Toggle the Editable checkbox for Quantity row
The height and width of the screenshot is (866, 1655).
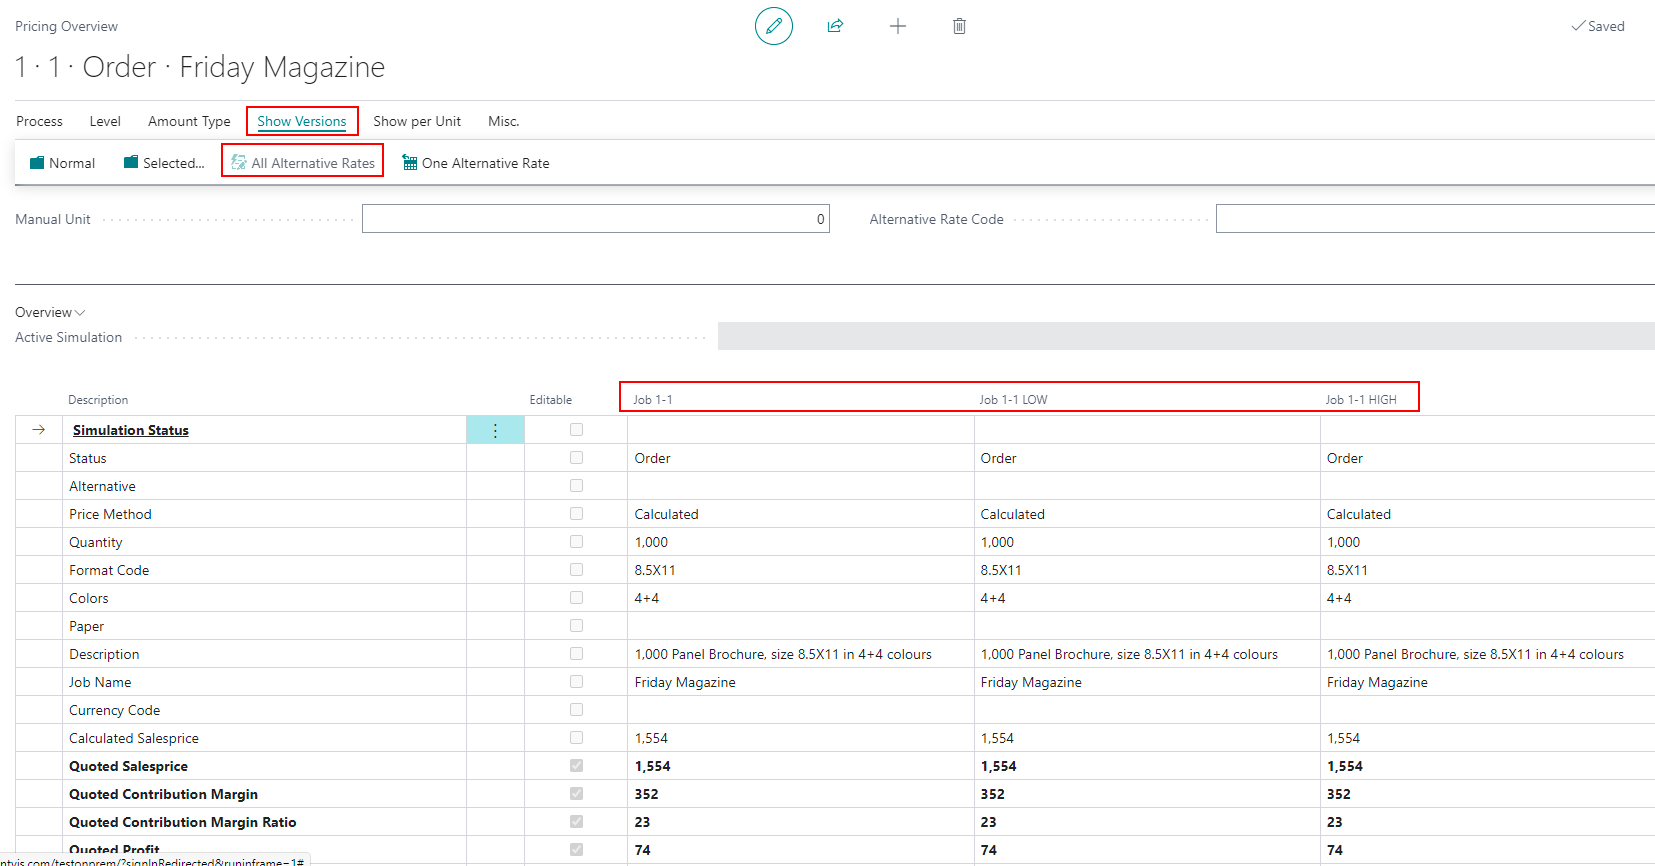576,542
